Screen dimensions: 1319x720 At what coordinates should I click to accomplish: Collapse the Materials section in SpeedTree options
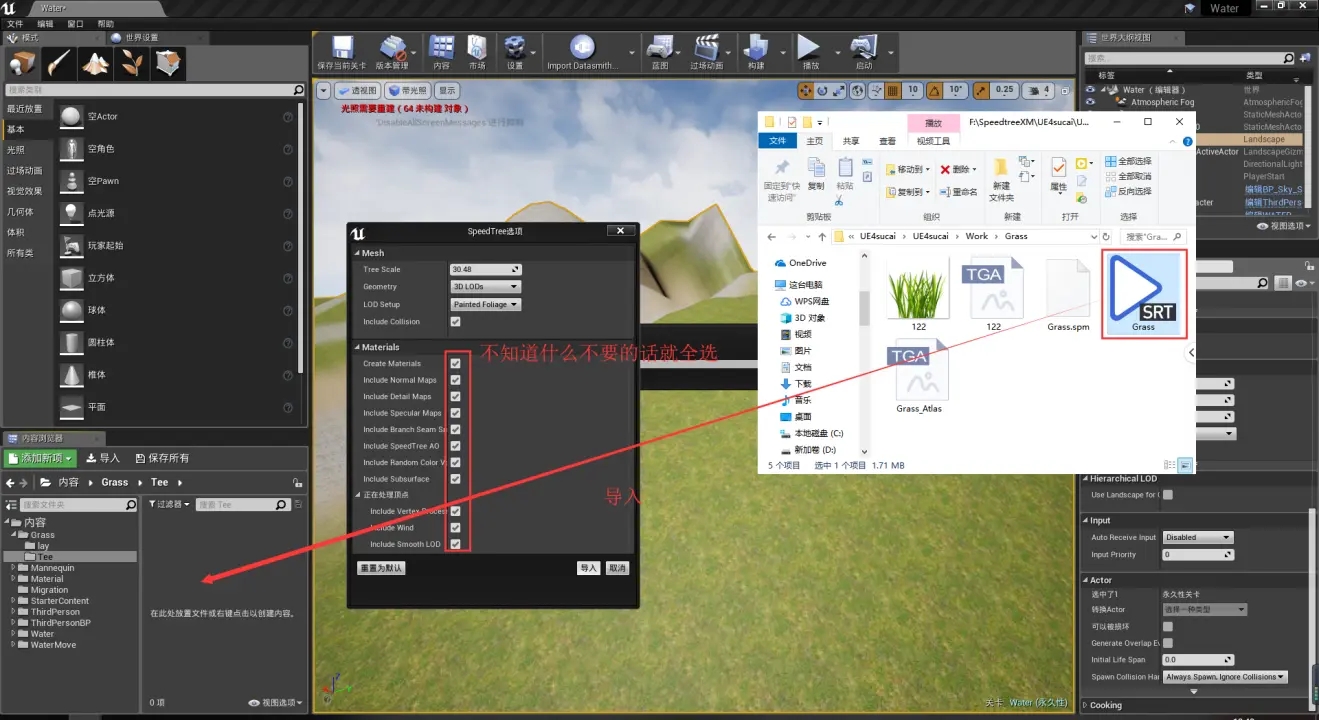(x=356, y=347)
